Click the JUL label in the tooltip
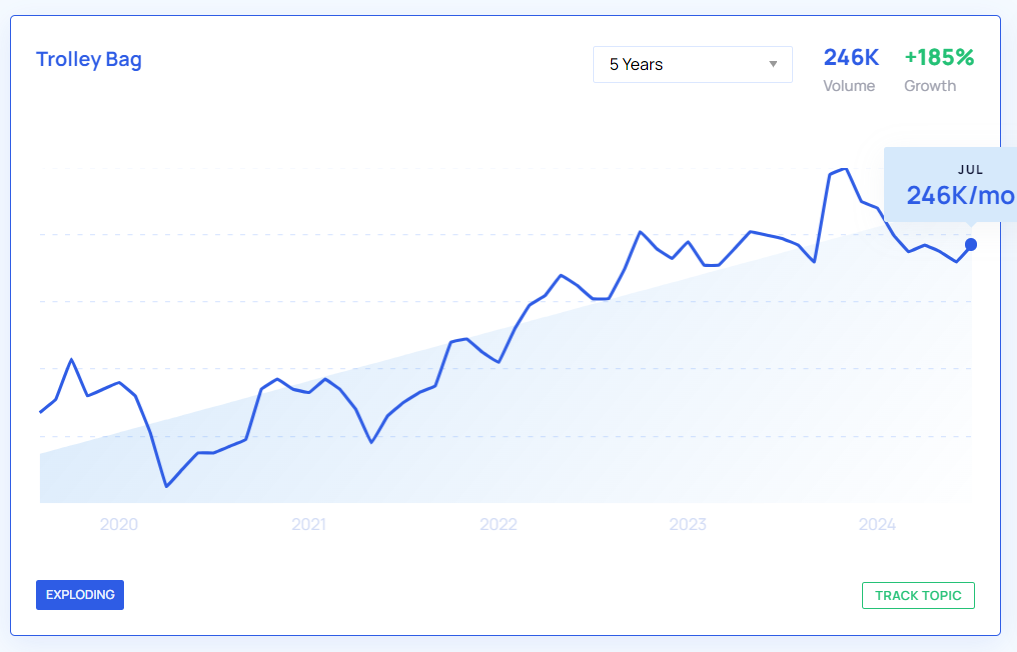This screenshot has width=1017, height=652. [x=970, y=170]
